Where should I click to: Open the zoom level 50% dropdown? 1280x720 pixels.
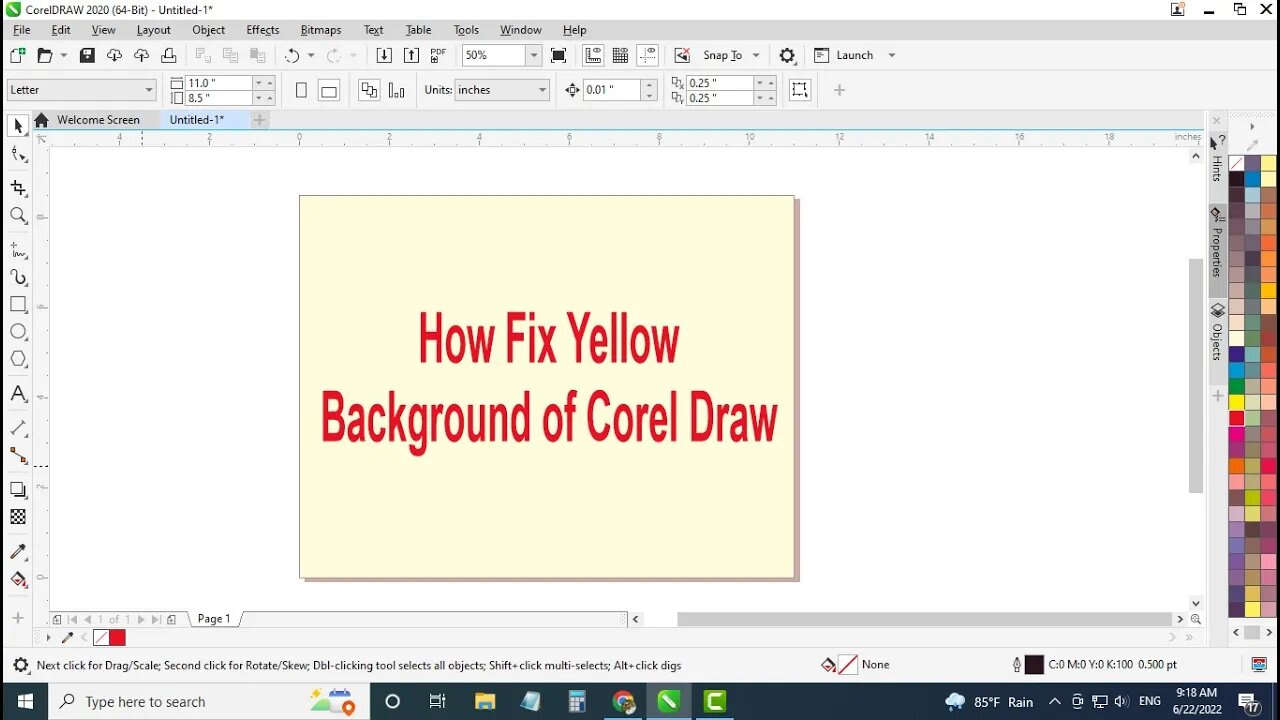(x=534, y=55)
